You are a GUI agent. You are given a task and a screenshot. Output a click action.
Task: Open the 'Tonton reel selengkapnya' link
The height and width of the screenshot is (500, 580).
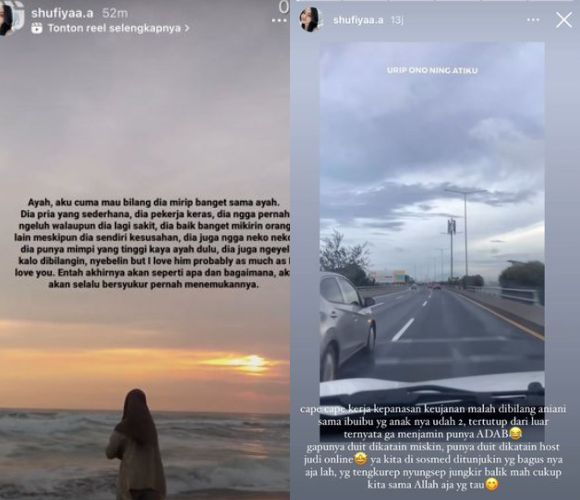(x=115, y=28)
